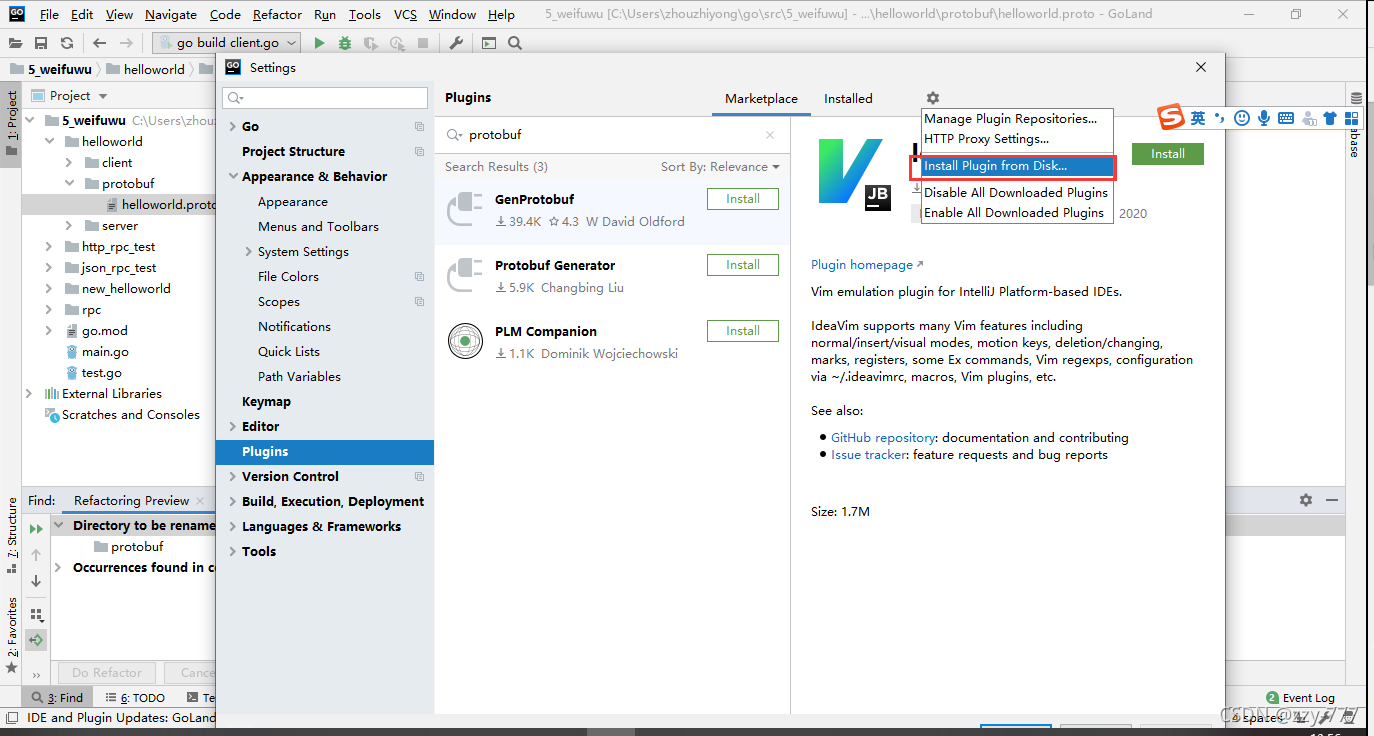Open the Sort By: Relevance dropdown
The width and height of the screenshot is (1374, 736).
pos(720,167)
